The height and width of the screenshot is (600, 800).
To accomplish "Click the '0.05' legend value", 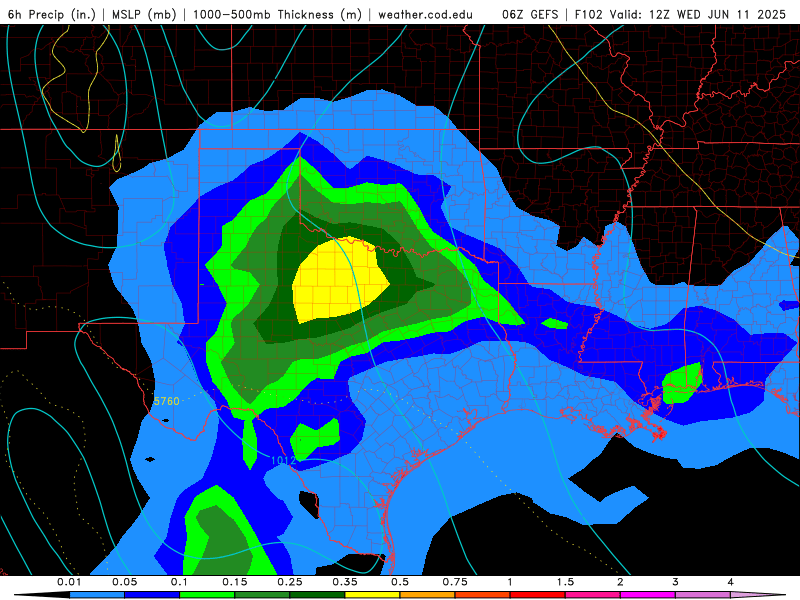I will coord(124,582).
